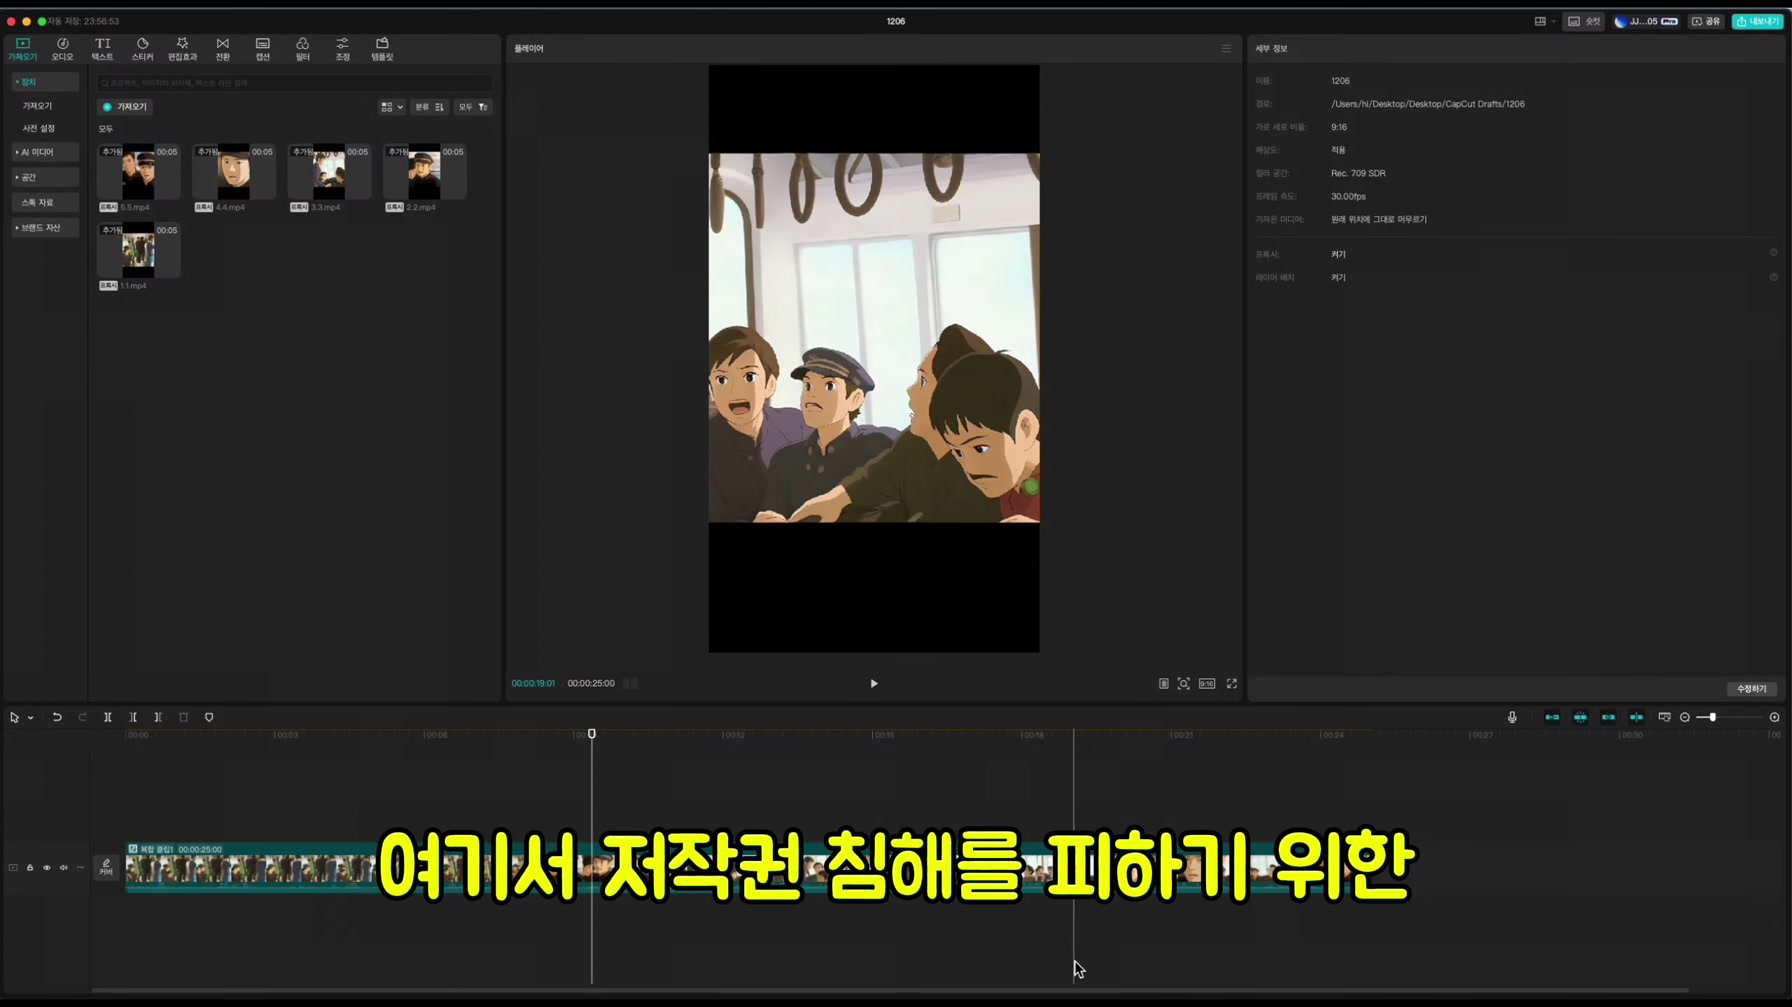1792x1007 pixels.
Task: Toggle main track magnet
Action: [x=1552, y=718]
